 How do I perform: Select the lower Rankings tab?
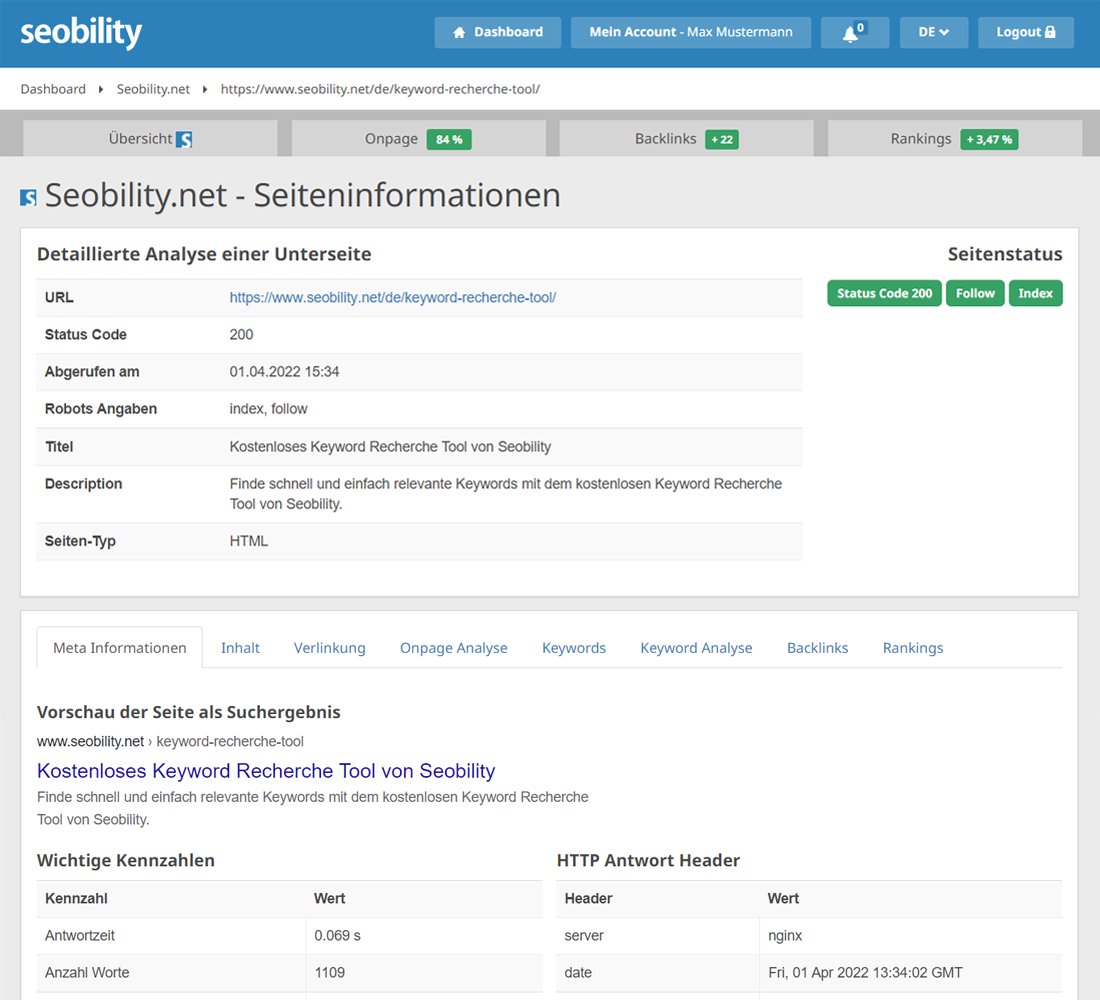coord(913,648)
